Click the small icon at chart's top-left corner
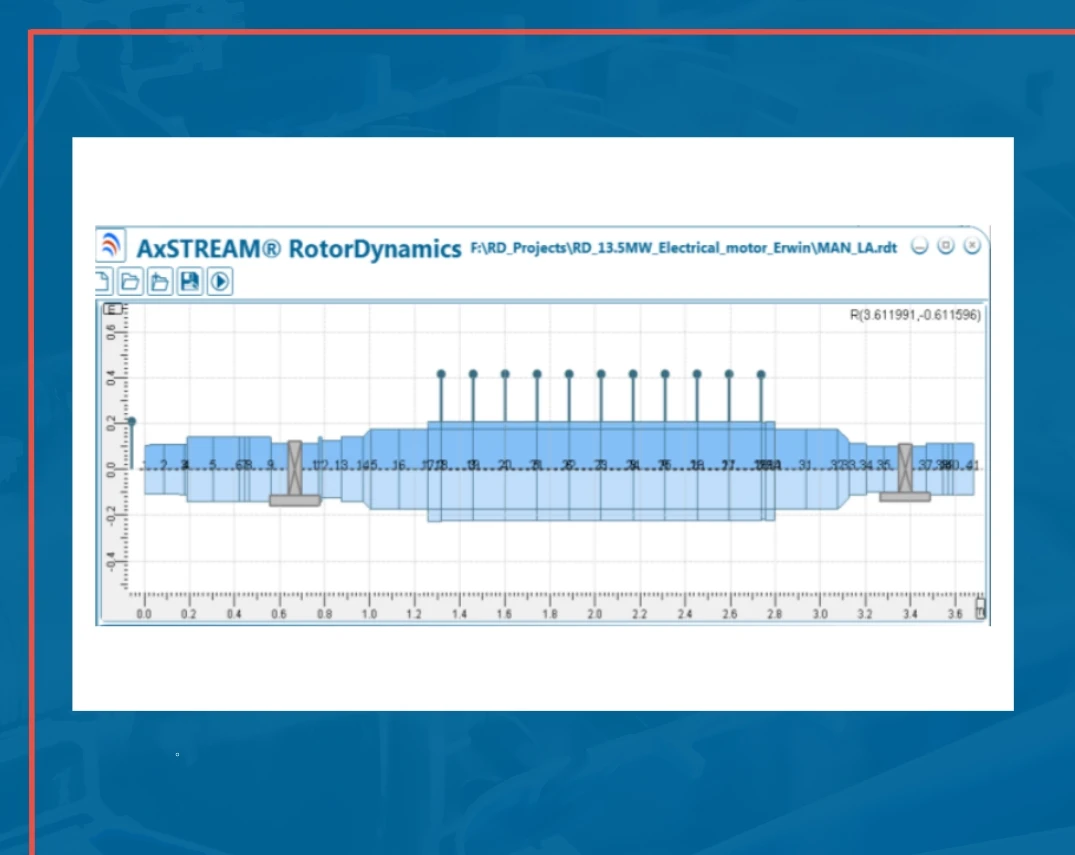Image resolution: width=1075 pixels, height=855 pixels. click(112, 309)
